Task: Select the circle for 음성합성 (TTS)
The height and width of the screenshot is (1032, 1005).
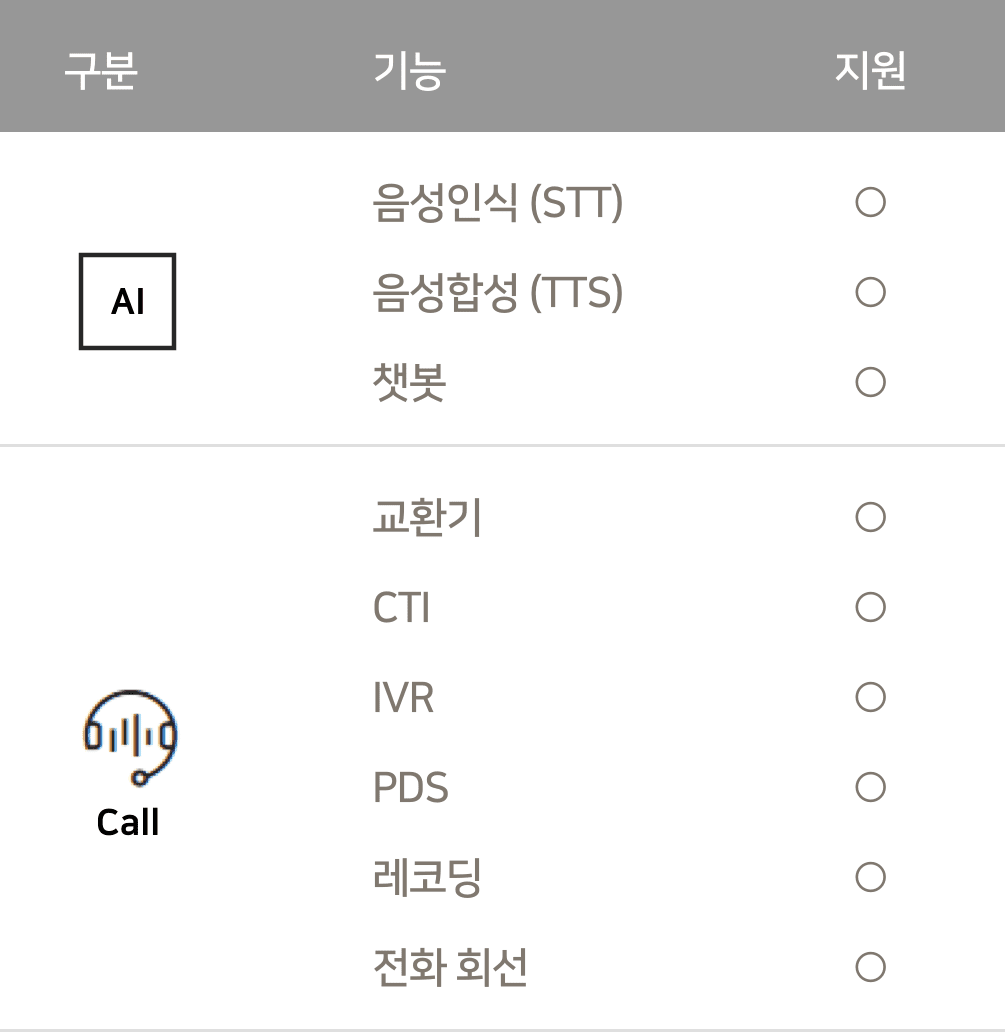Action: tap(870, 292)
